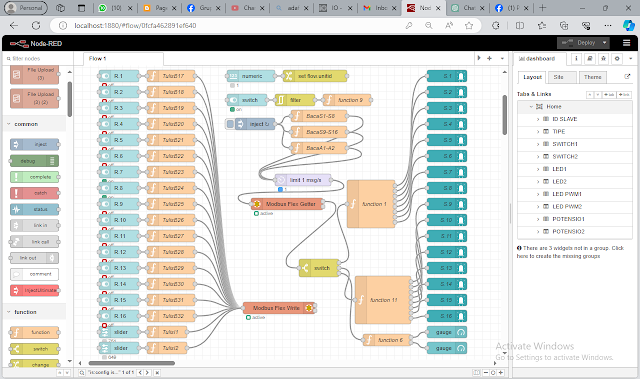Open the Deploy options dropdown arrow
Screen dimensions: 640x379
604,43
